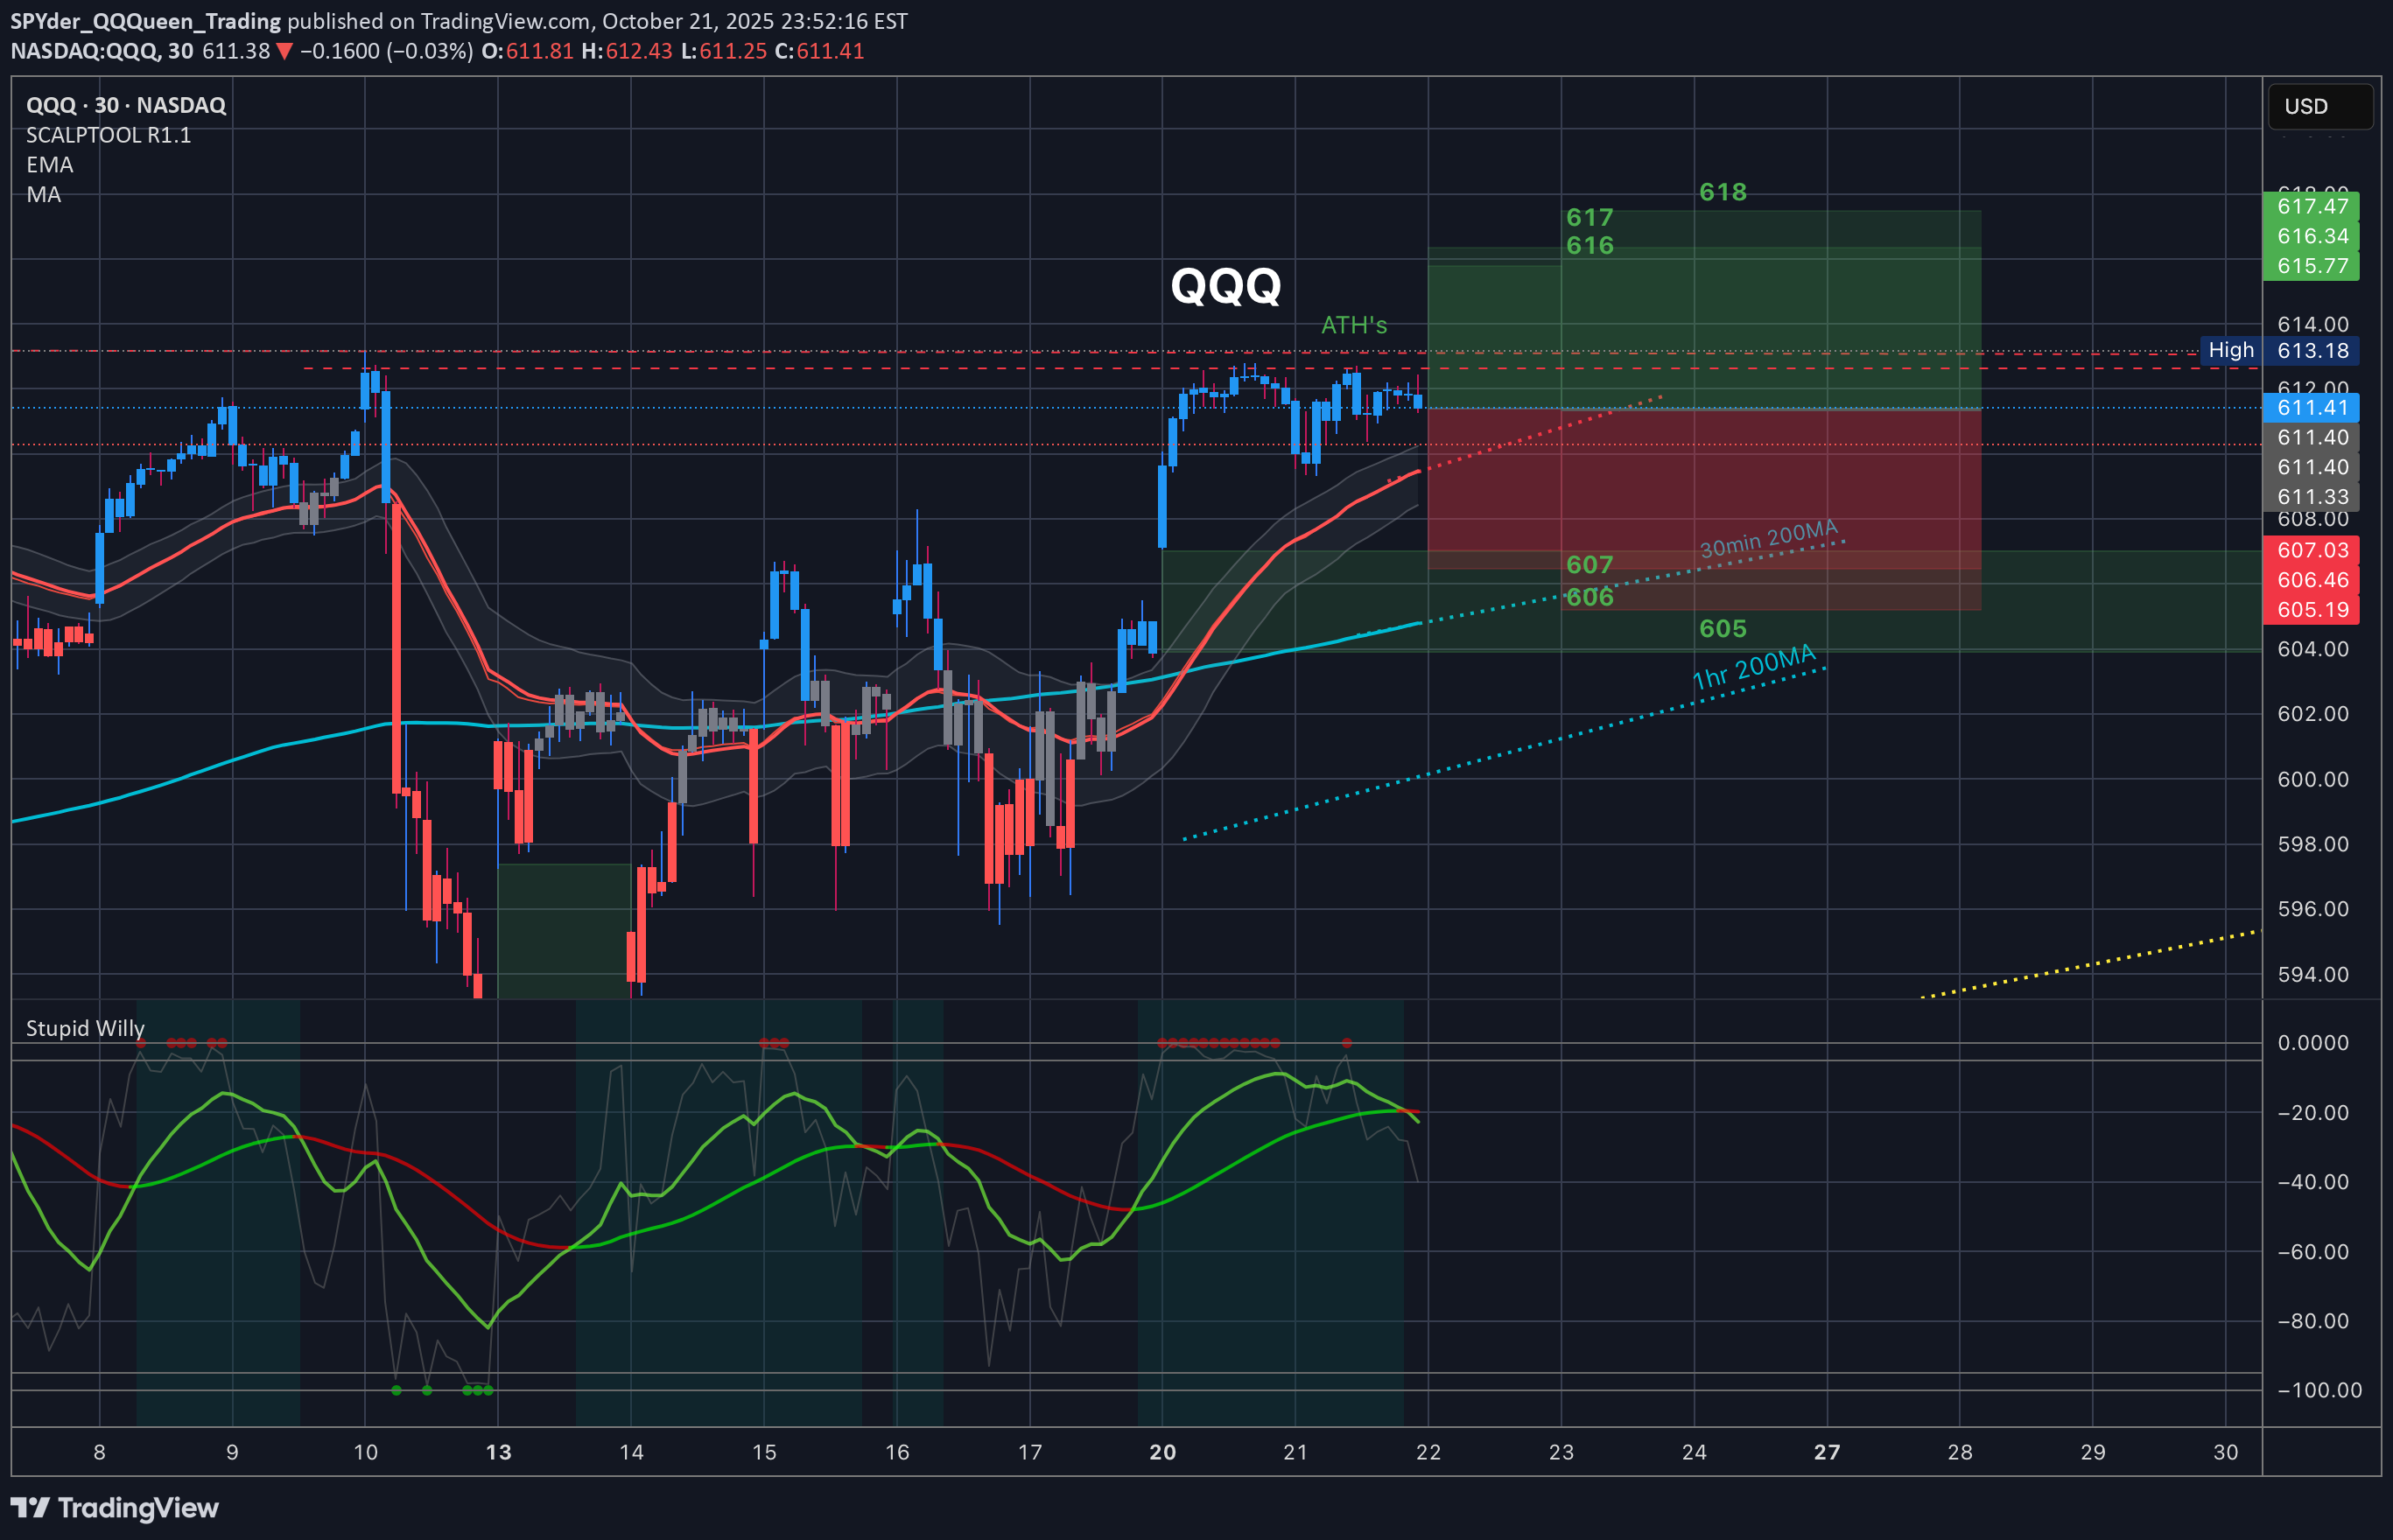Click the QQQ · 30 · NASDAQ chart title
Image resolution: width=2393 pixels, height=1540 pixels.
125,105
